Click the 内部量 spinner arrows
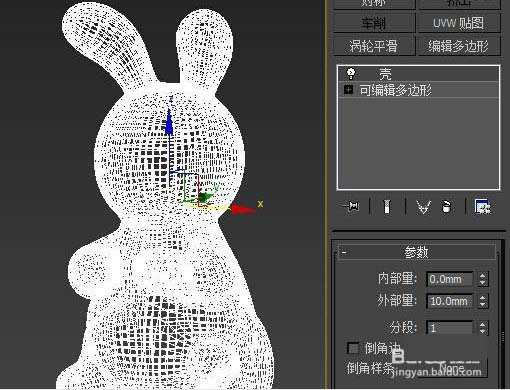Image resolution: width=510 pixels, height=390 pixels. 482,279
